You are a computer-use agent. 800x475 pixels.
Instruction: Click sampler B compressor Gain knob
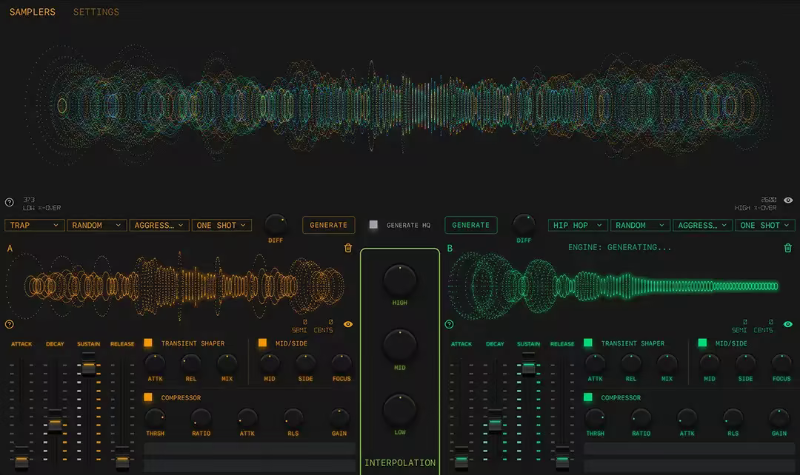click(779, 418)
